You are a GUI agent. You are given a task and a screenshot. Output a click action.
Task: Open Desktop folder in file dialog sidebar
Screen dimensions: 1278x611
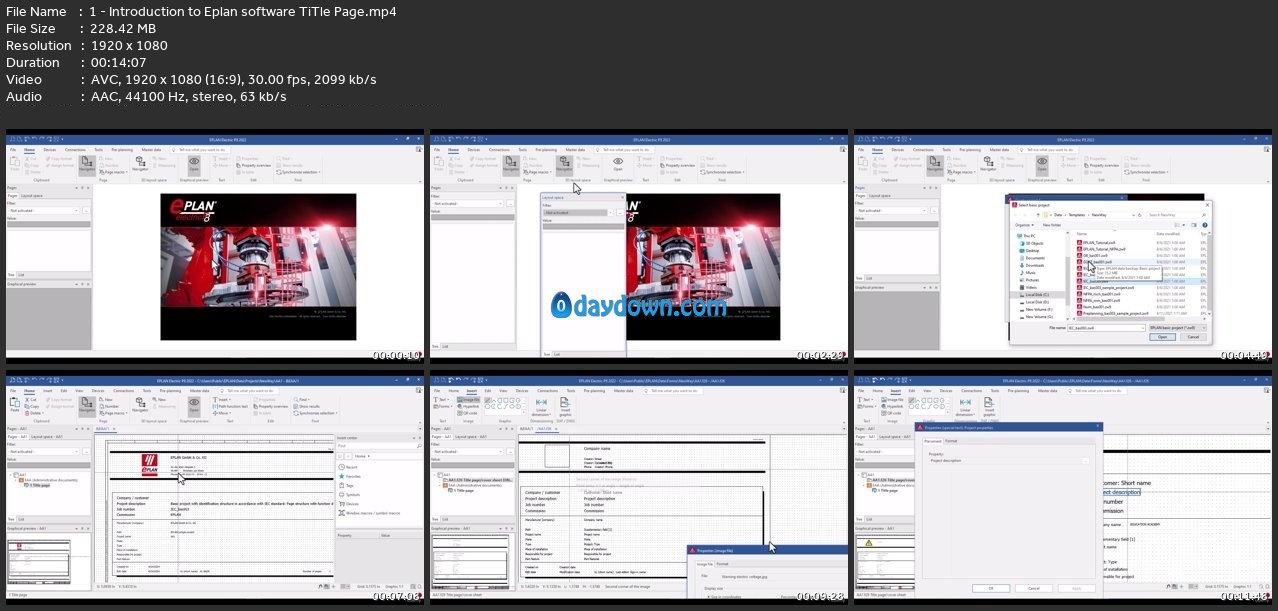[1029, 251]
